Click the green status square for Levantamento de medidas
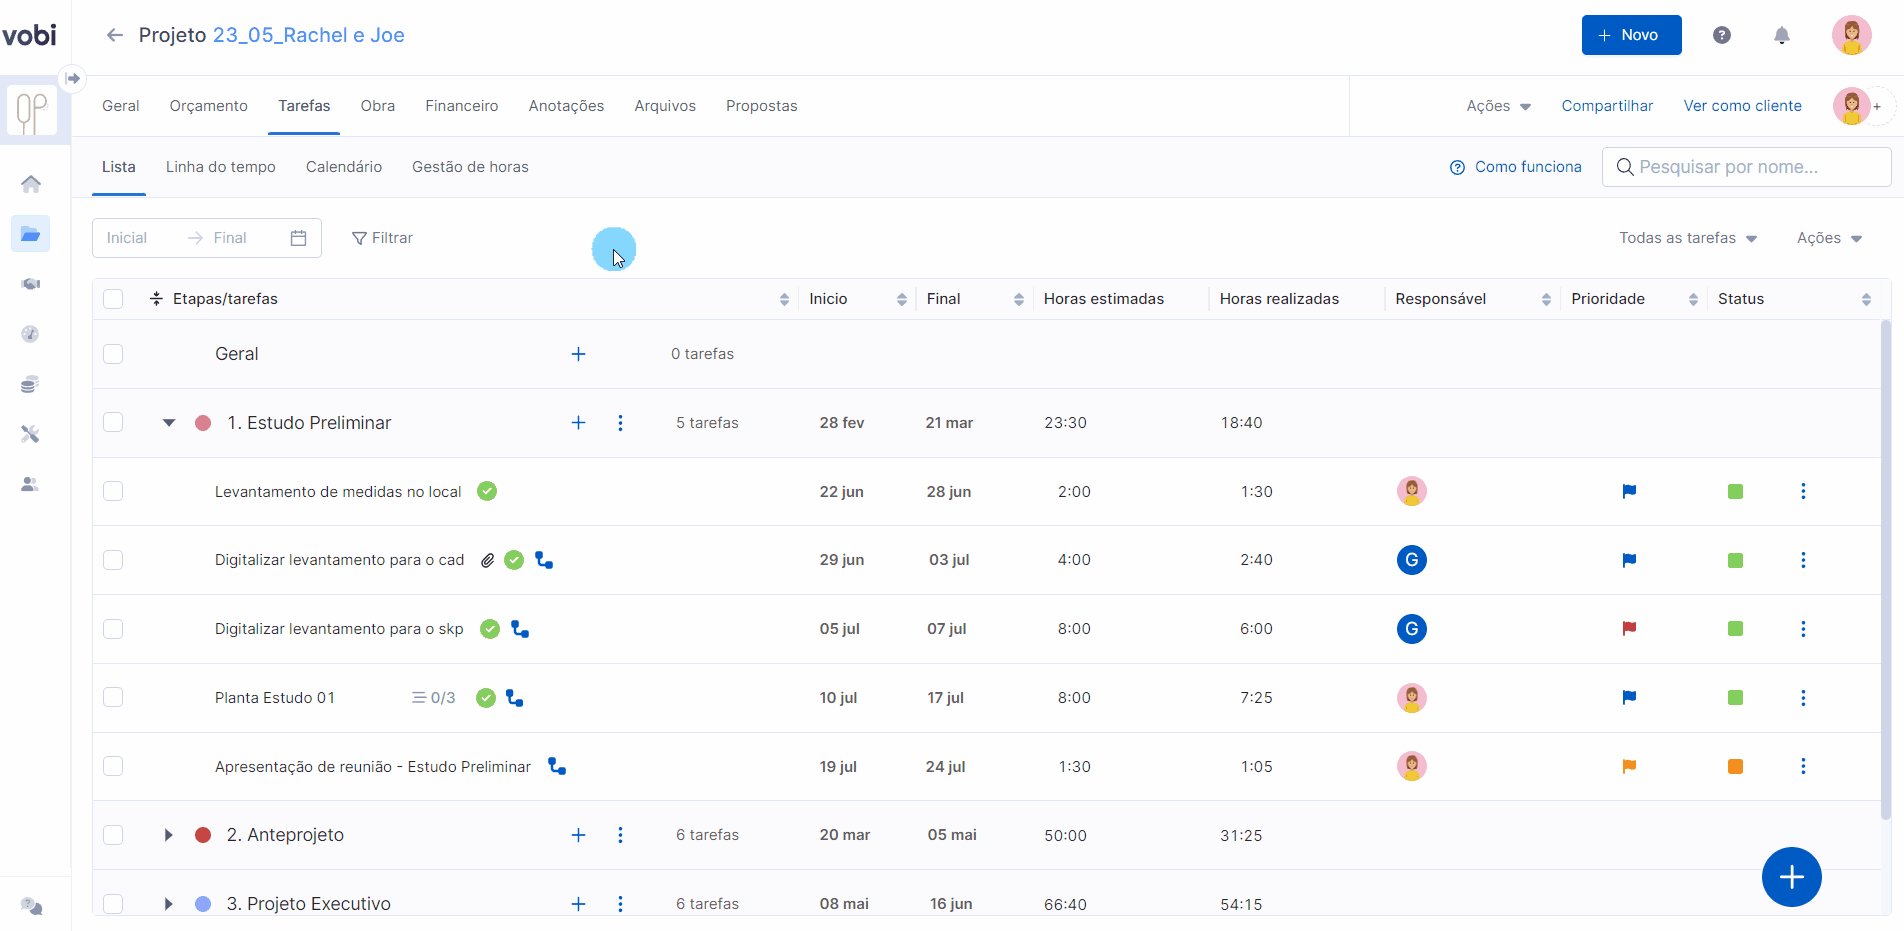This screenshot has height=931, width=1904. coord(1735,491)
